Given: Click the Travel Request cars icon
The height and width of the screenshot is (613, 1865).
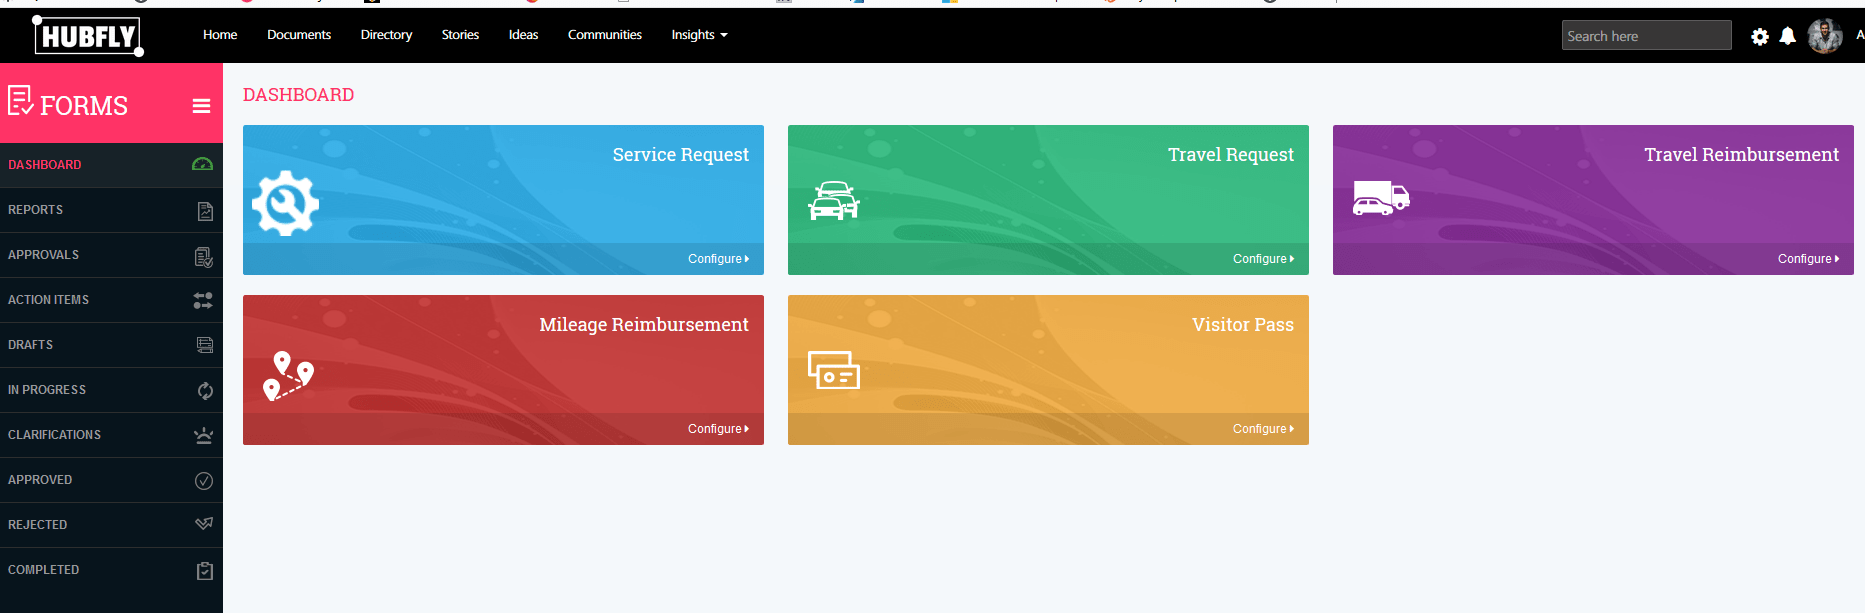Looking at the screenshot, I should click(x=834, y=201).
